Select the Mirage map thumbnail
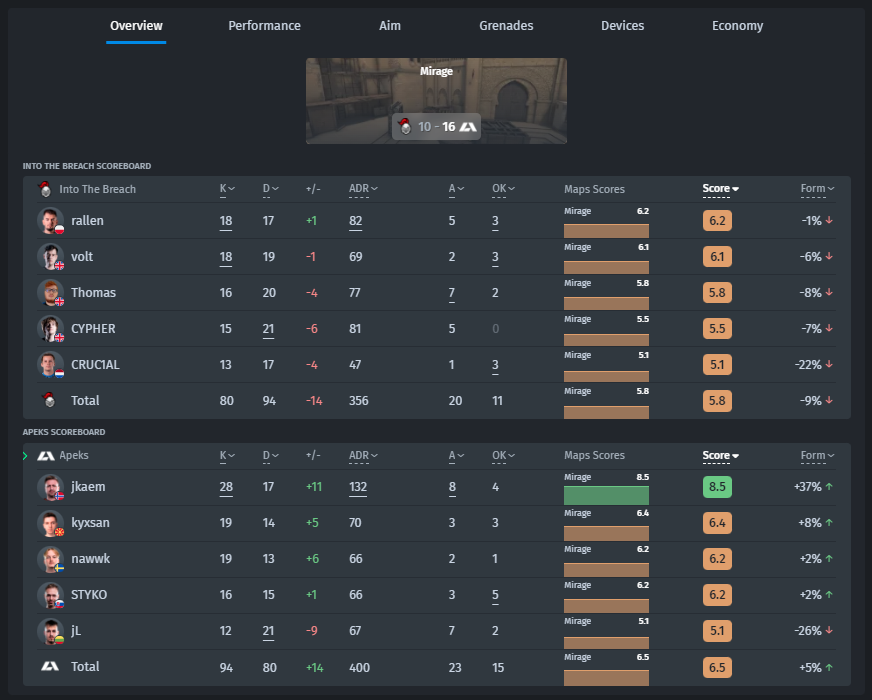This screenshot has height=700, width=872. click(x=437, y=101)
